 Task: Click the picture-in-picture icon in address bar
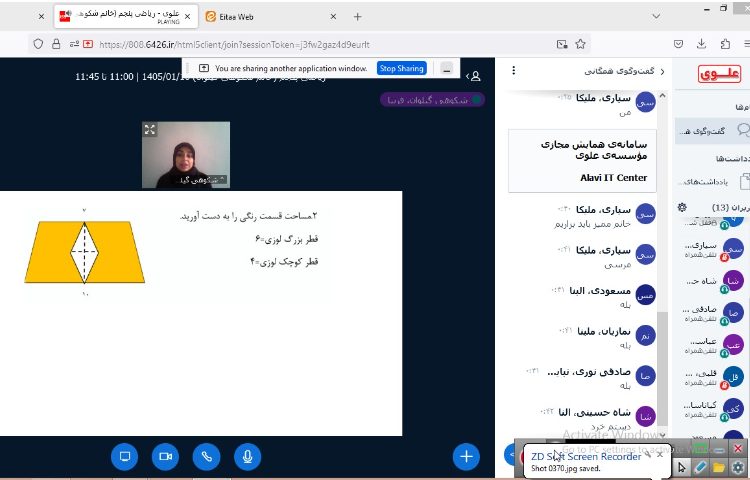562,44
